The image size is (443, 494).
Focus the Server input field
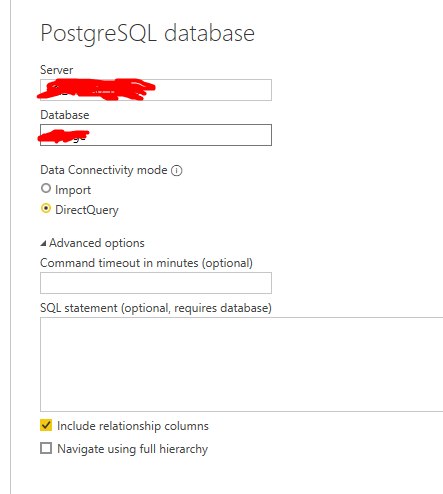point(156,90)
